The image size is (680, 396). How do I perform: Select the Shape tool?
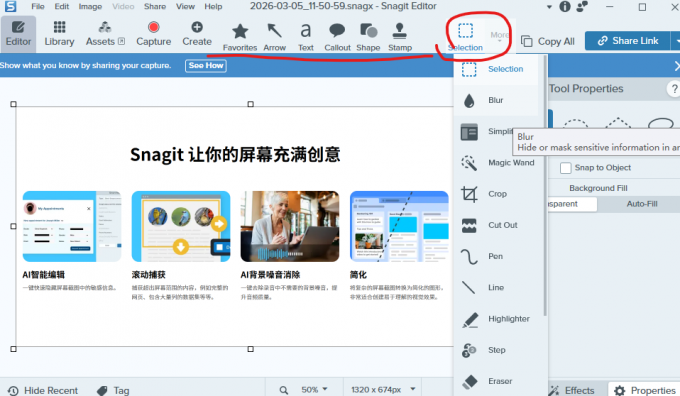[x=368, y=37]
